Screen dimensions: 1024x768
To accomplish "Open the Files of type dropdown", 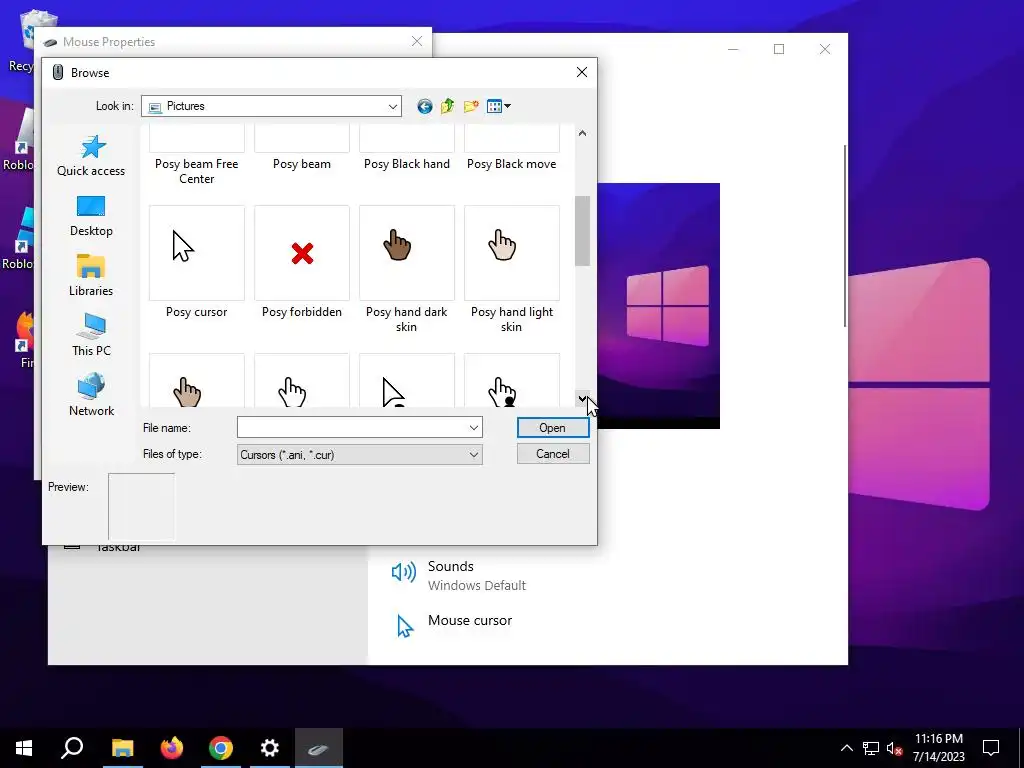I will (360, 455).
